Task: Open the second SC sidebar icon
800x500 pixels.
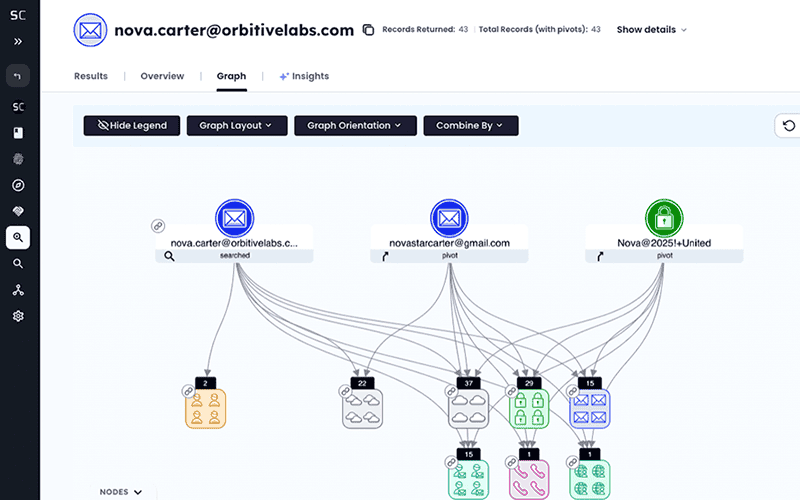Action: point(18,107)
